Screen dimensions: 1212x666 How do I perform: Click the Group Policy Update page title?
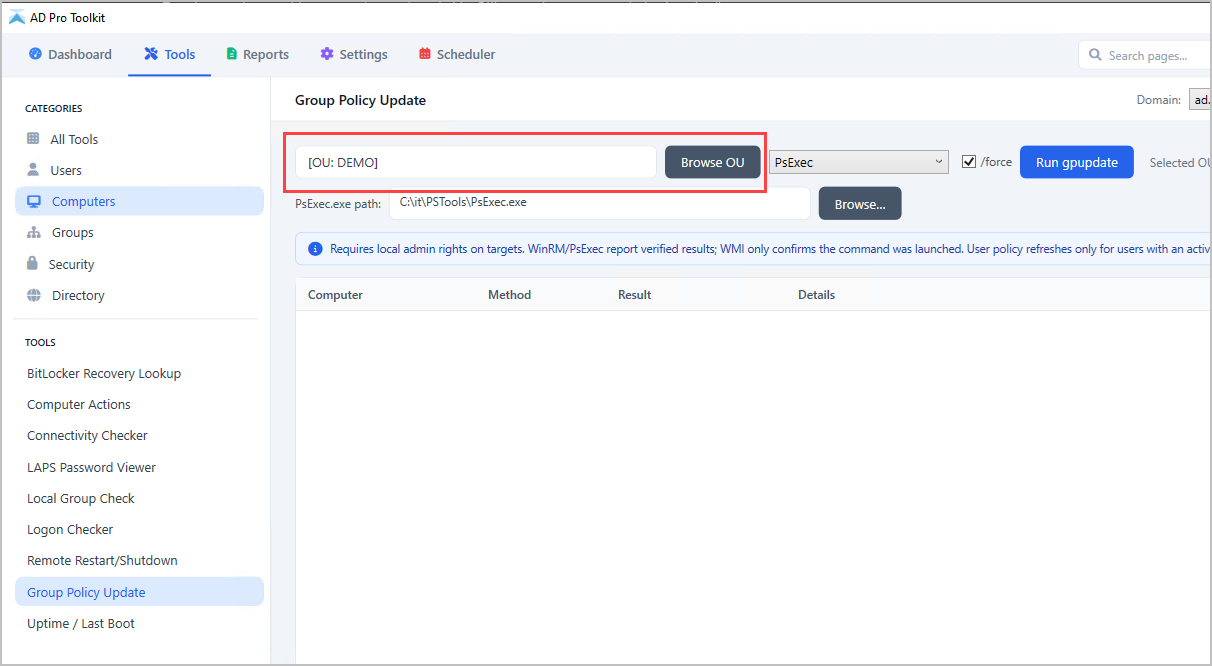point(360,100)
